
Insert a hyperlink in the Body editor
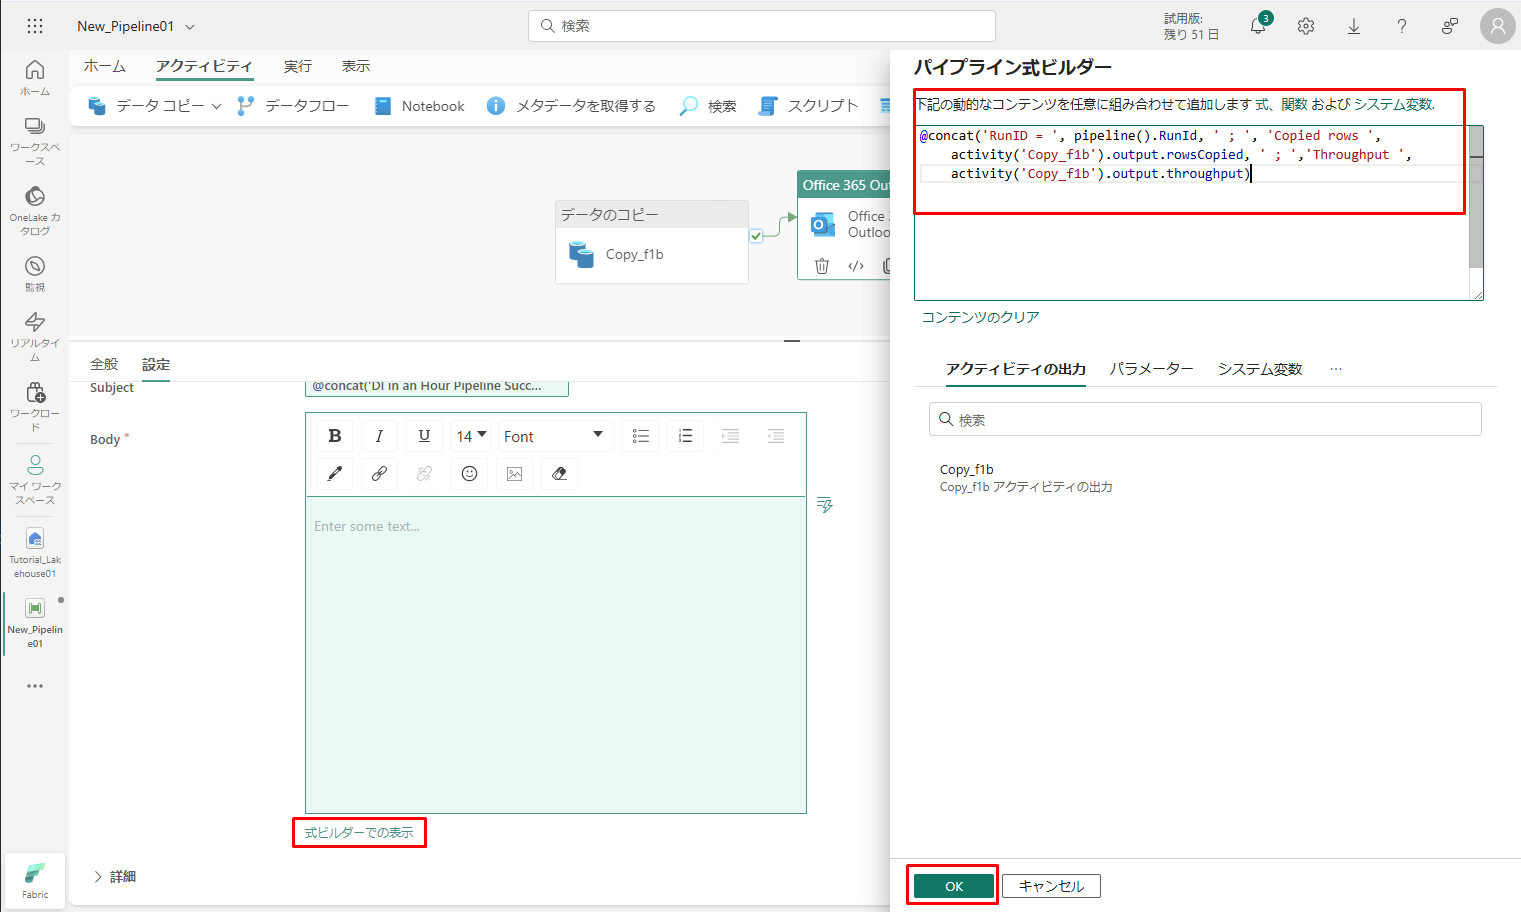(379, 474)
